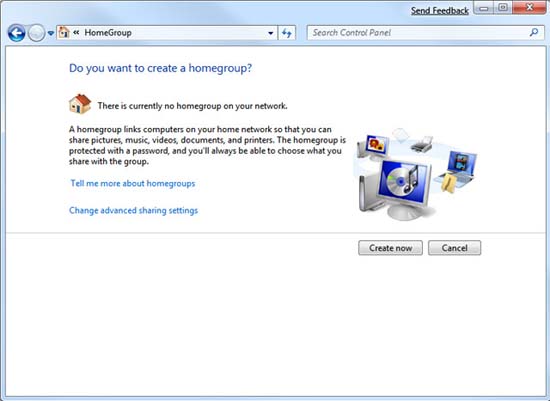Focus the Search Control Panel field
550x401 pixels.
[x=425, y=33]
